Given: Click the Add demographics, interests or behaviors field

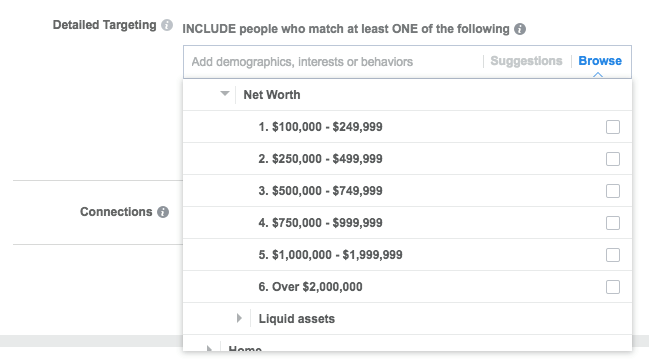Looking at the screenshot, I should (x=333, y=62).
